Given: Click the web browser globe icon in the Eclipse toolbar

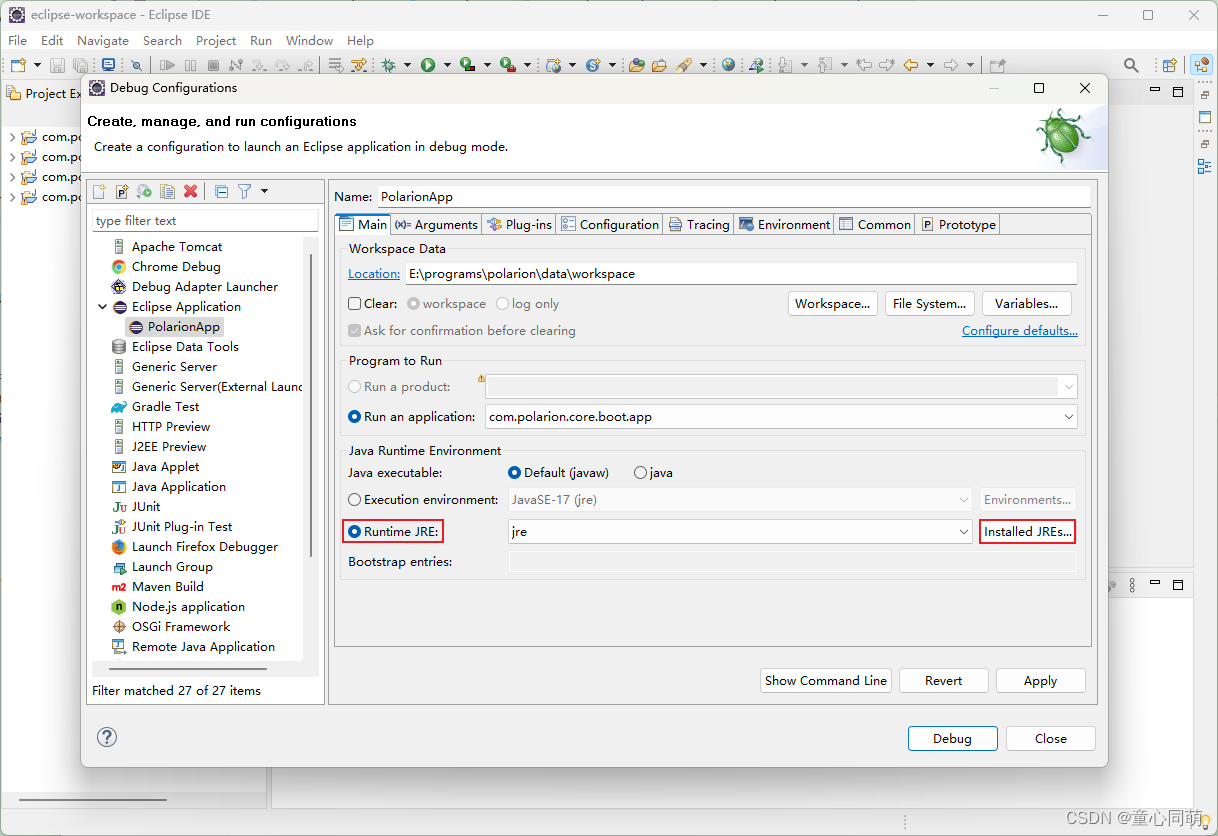Looking at the screenshot, I should [728, 65].
